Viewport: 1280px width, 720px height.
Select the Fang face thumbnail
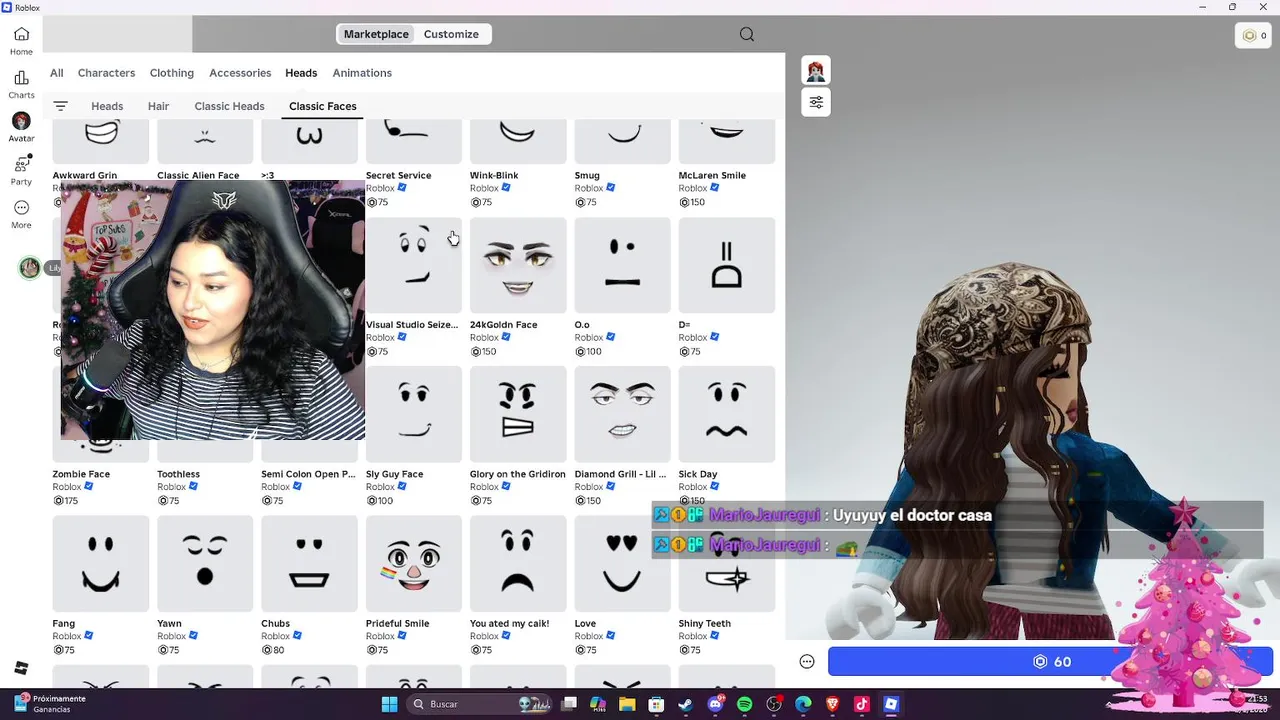pos(101,563)
